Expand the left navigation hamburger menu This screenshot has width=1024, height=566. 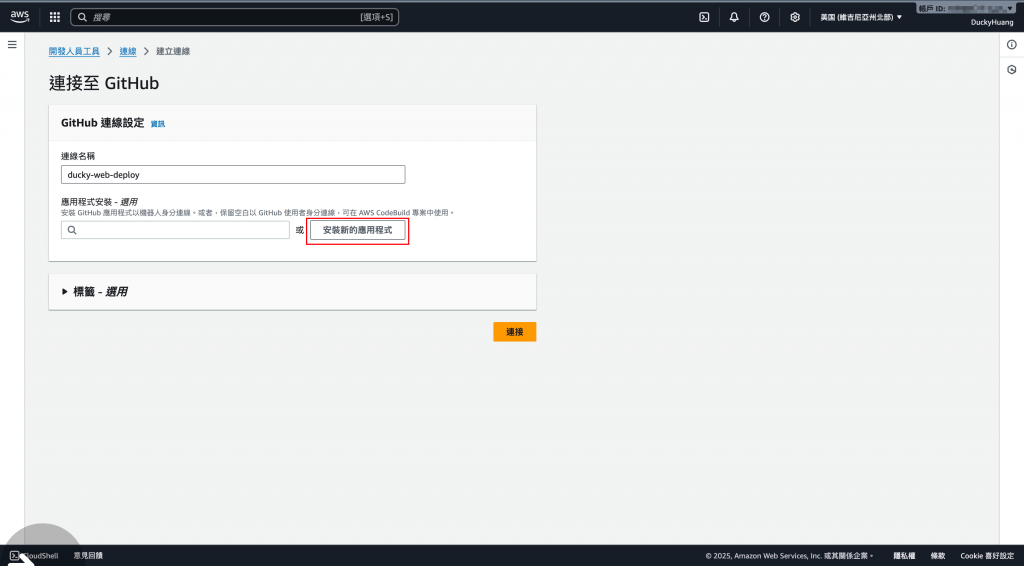tap(12, 44)
